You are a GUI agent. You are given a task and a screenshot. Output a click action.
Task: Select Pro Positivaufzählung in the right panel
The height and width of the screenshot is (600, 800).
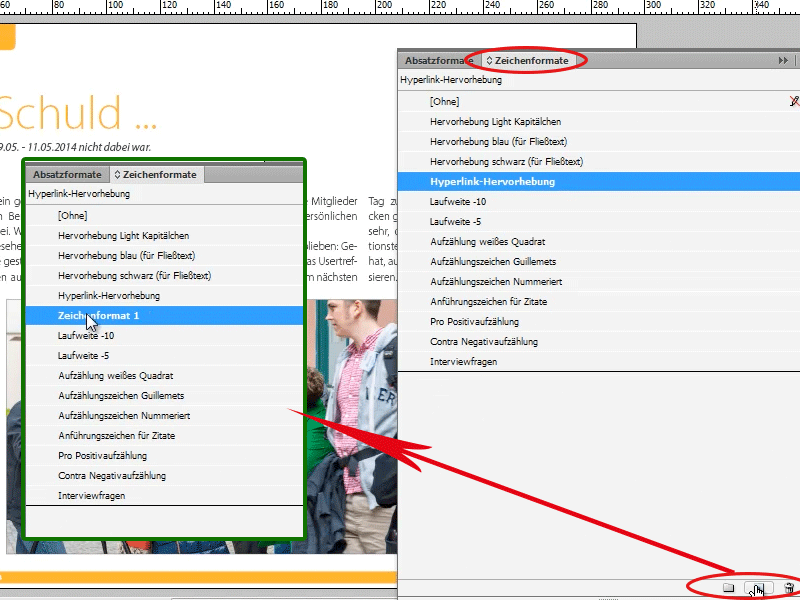598,321
